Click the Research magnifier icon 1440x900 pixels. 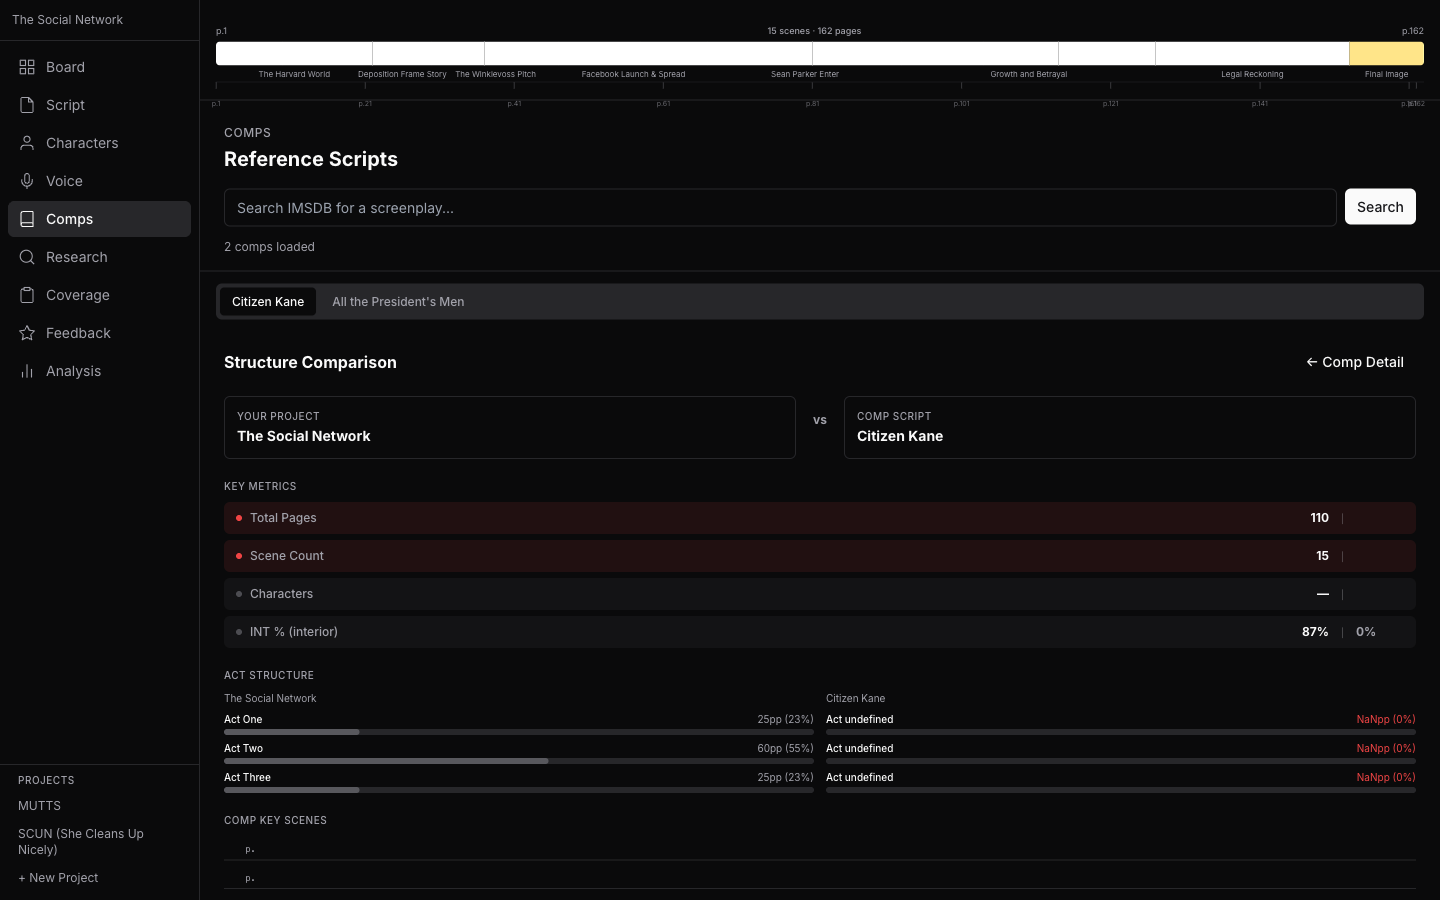pos(27,257)
